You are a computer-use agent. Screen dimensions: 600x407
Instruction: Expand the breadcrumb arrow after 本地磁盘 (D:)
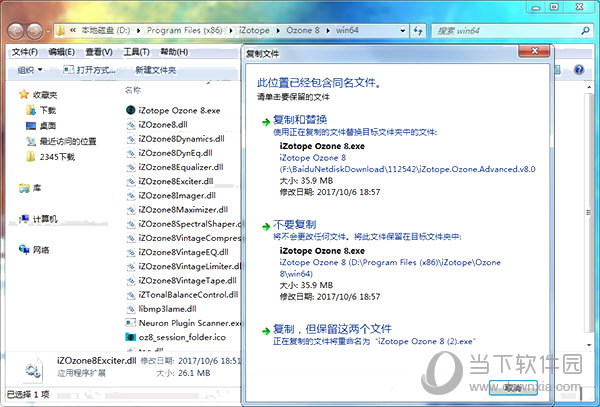[139, 31]
